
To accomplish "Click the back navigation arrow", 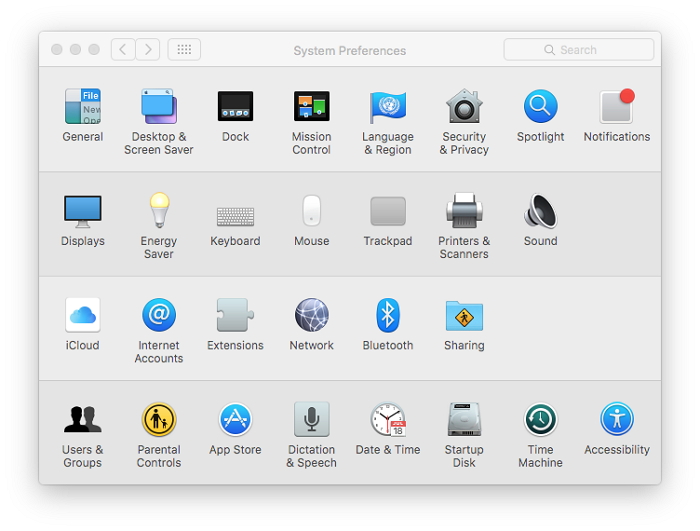I will [x=123, y=49].
